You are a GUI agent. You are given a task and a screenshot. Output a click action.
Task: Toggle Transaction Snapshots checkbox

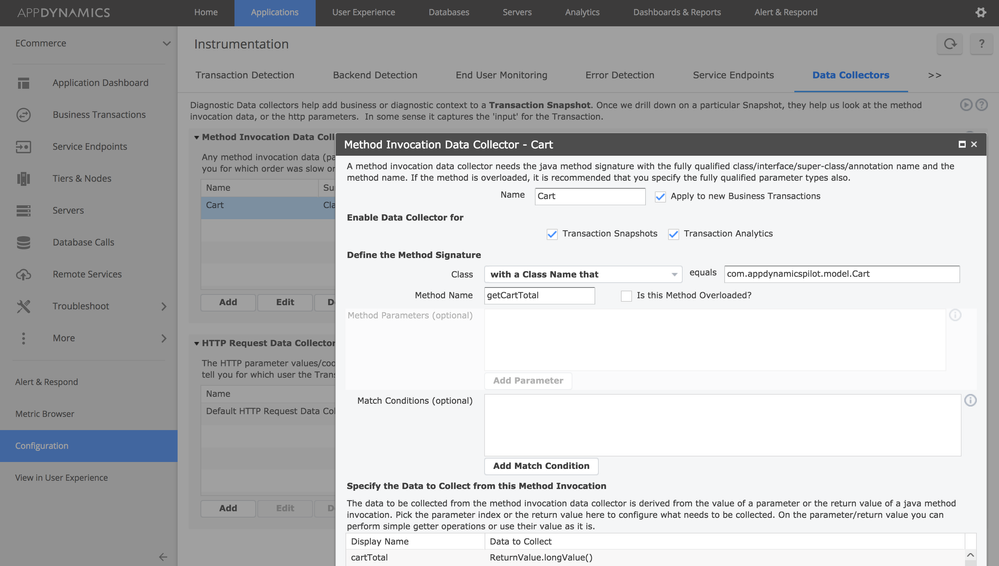(552, 234)
